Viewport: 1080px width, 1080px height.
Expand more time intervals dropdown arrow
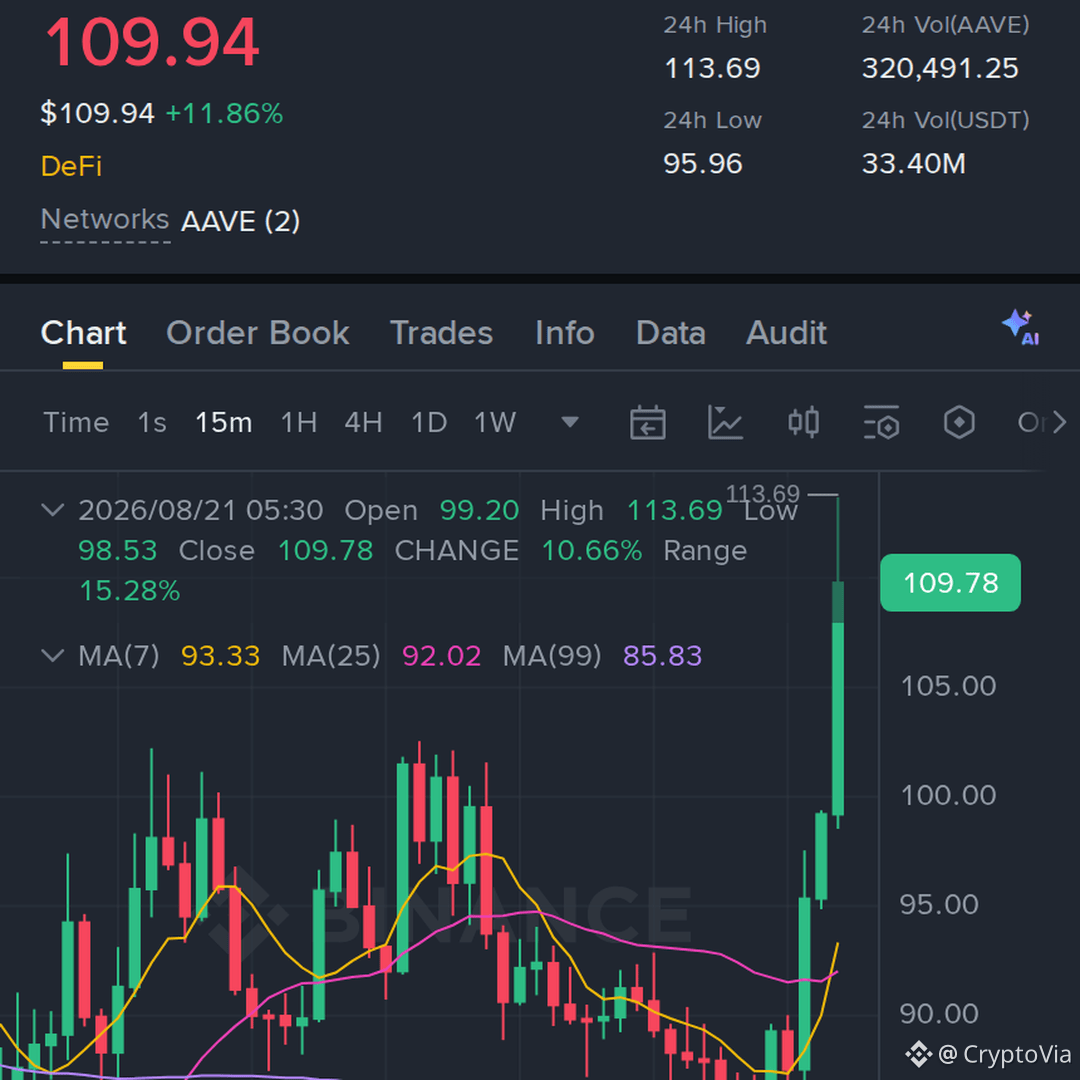tap(570, 422)
